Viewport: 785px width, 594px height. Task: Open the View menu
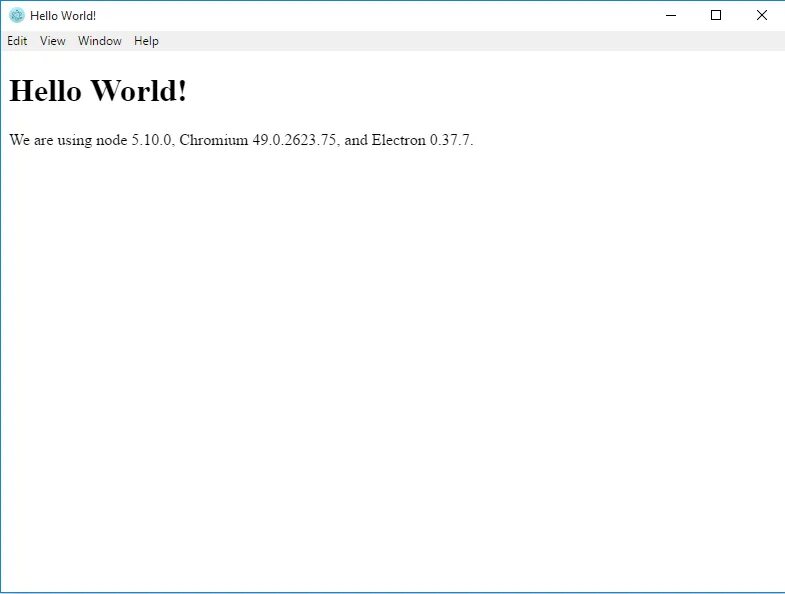(53, 41)
